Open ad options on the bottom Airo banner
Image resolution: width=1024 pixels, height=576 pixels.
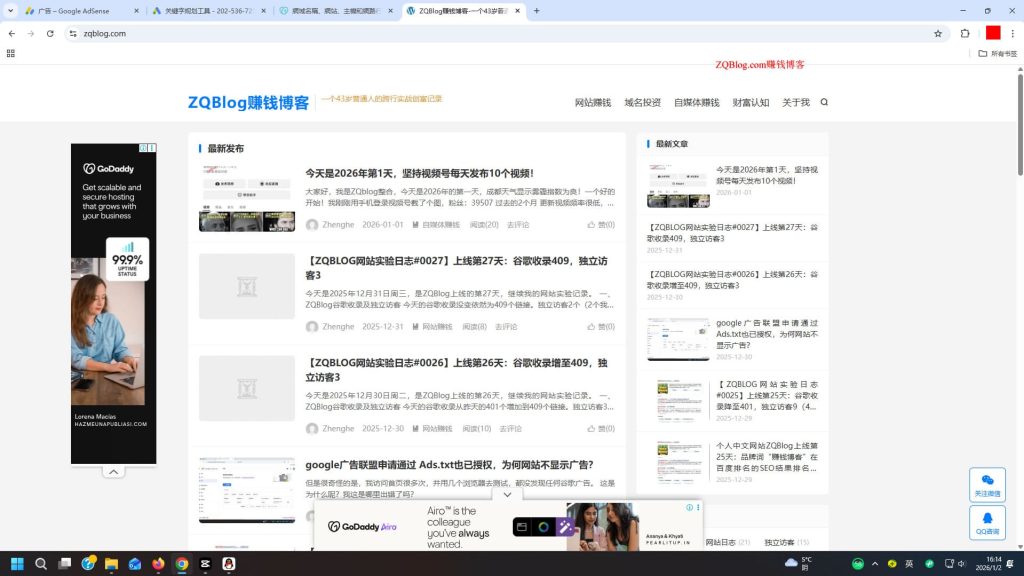click(698, 507)
